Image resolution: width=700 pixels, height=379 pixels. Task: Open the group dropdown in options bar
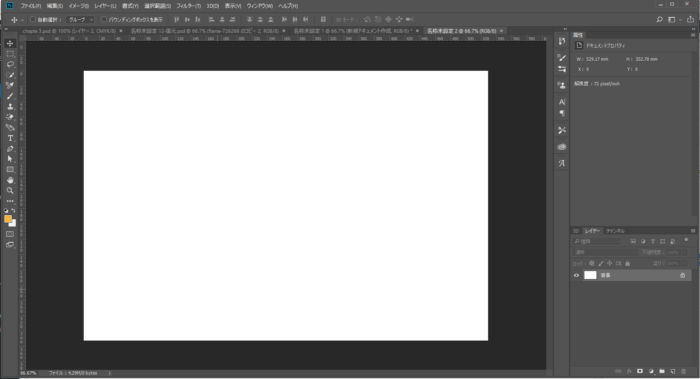(80, 20)
